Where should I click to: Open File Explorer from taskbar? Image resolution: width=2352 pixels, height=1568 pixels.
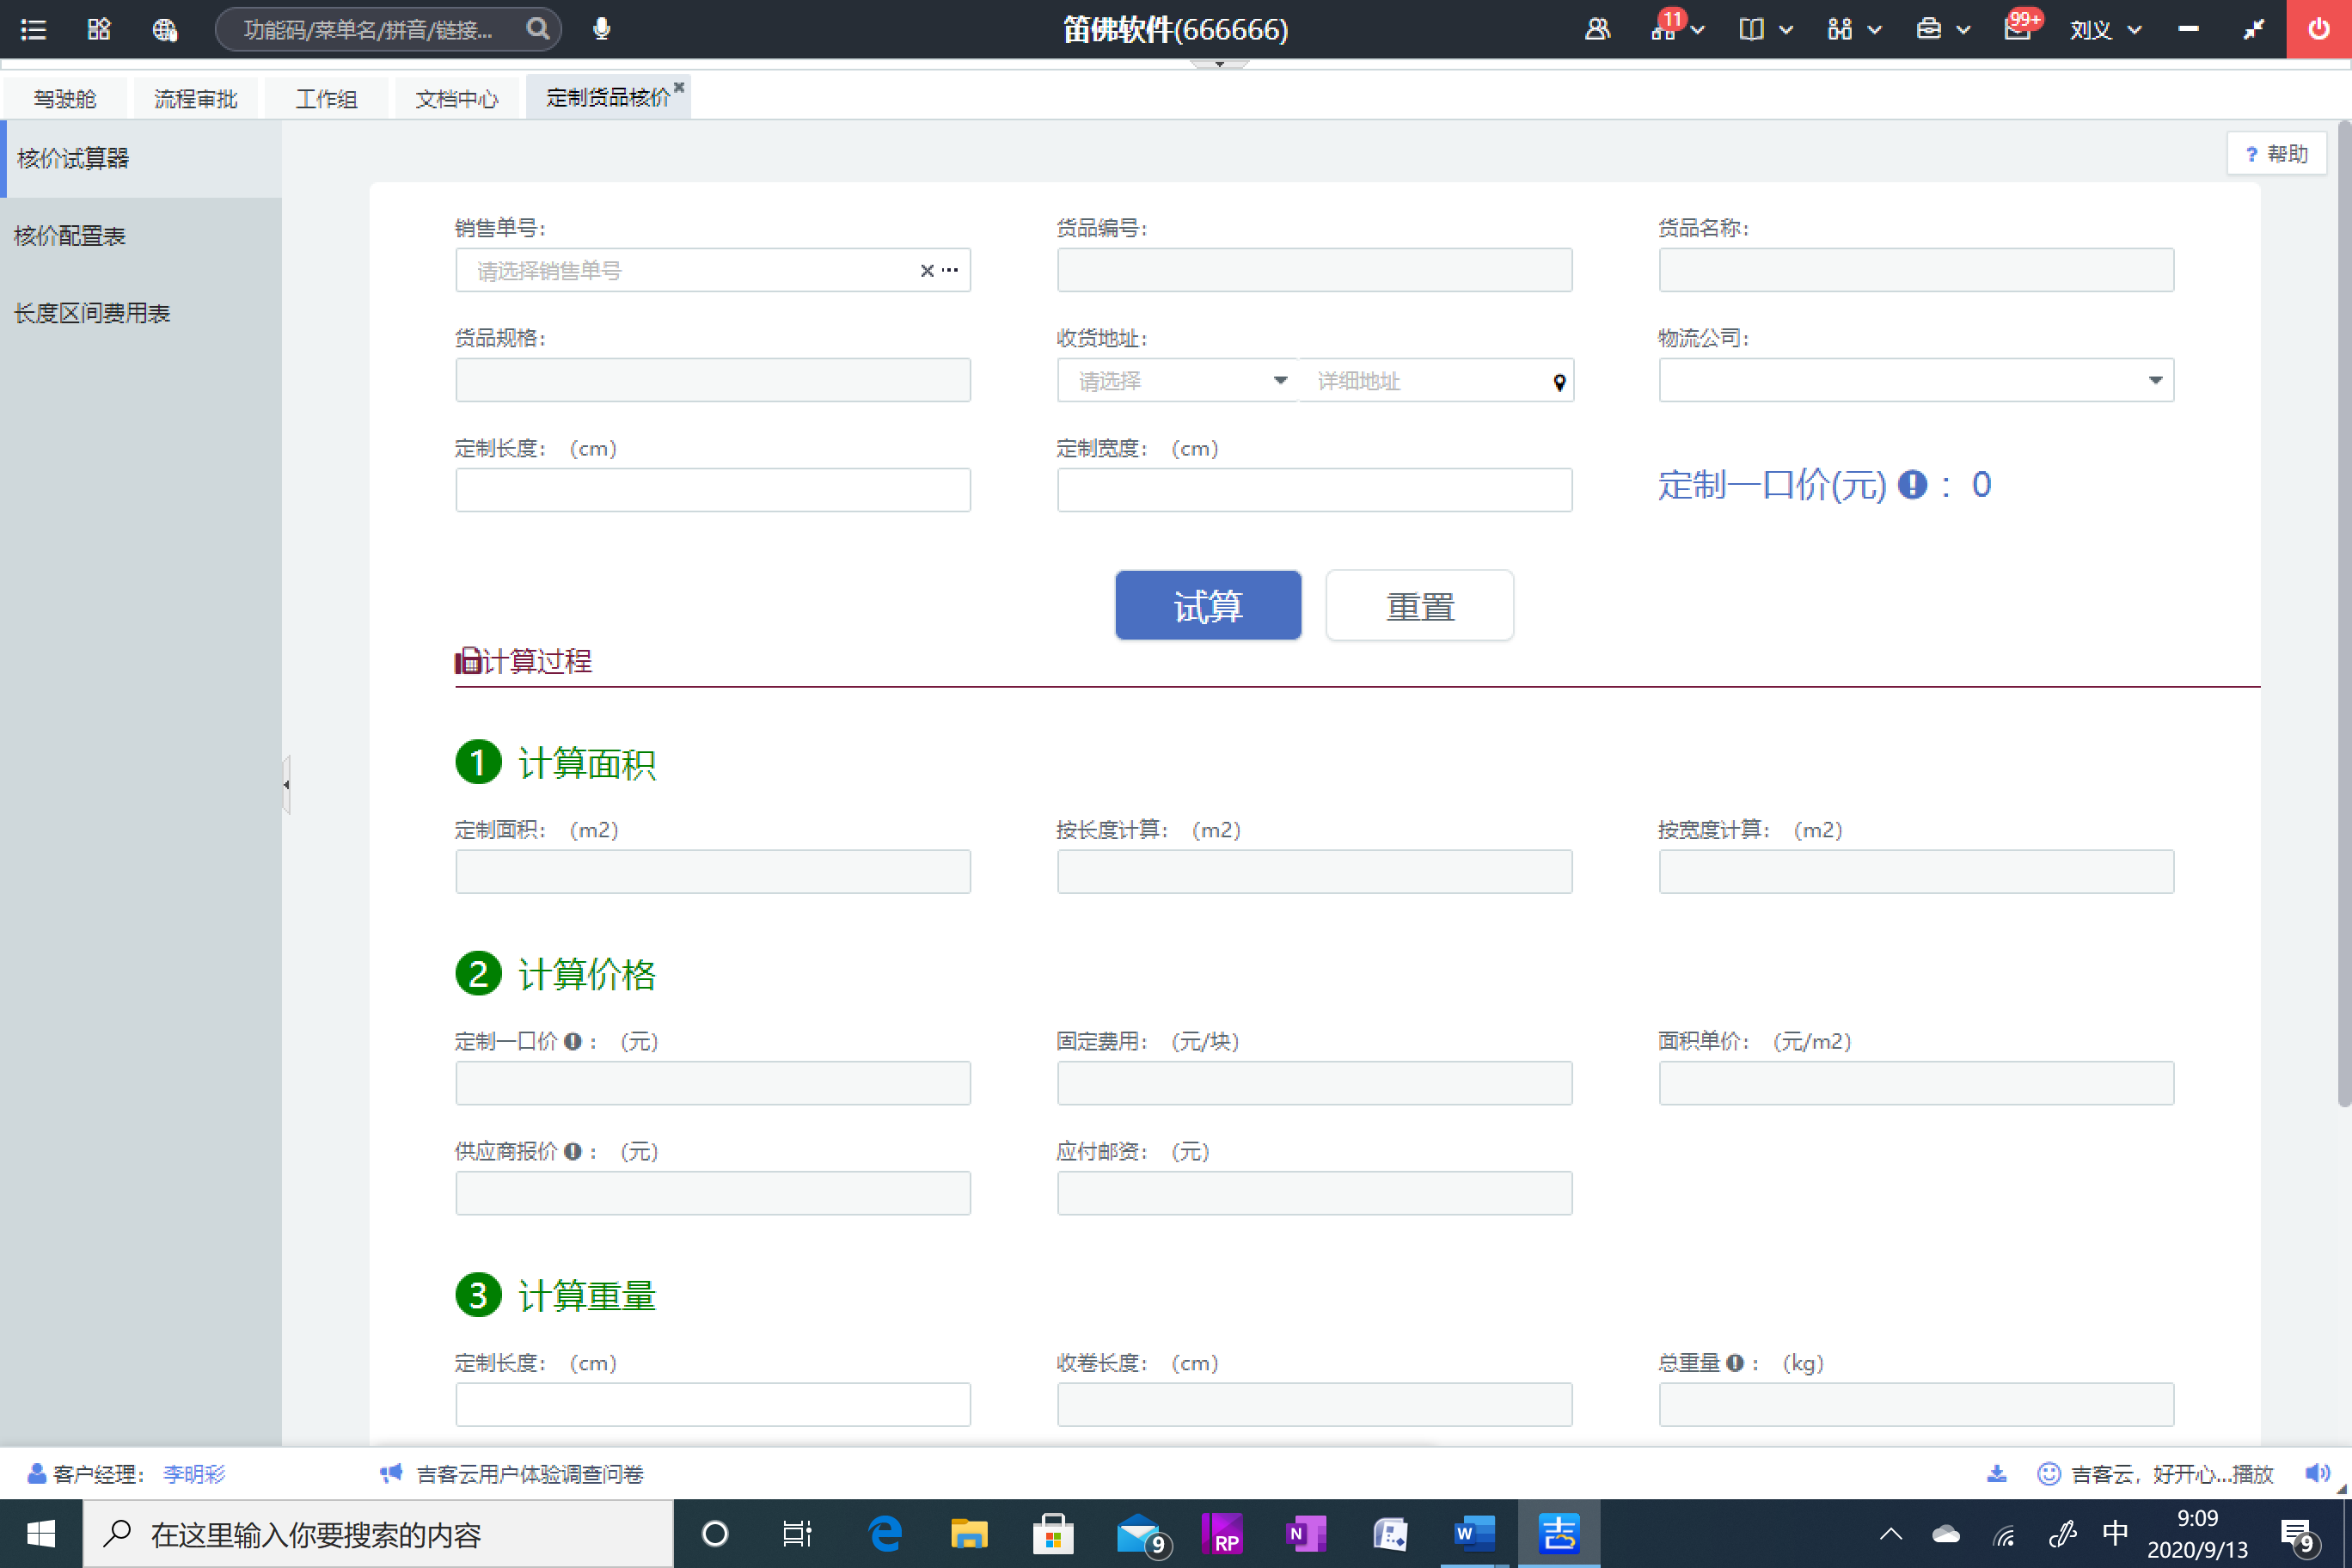pyautogui.click(x=968, y=1533)
